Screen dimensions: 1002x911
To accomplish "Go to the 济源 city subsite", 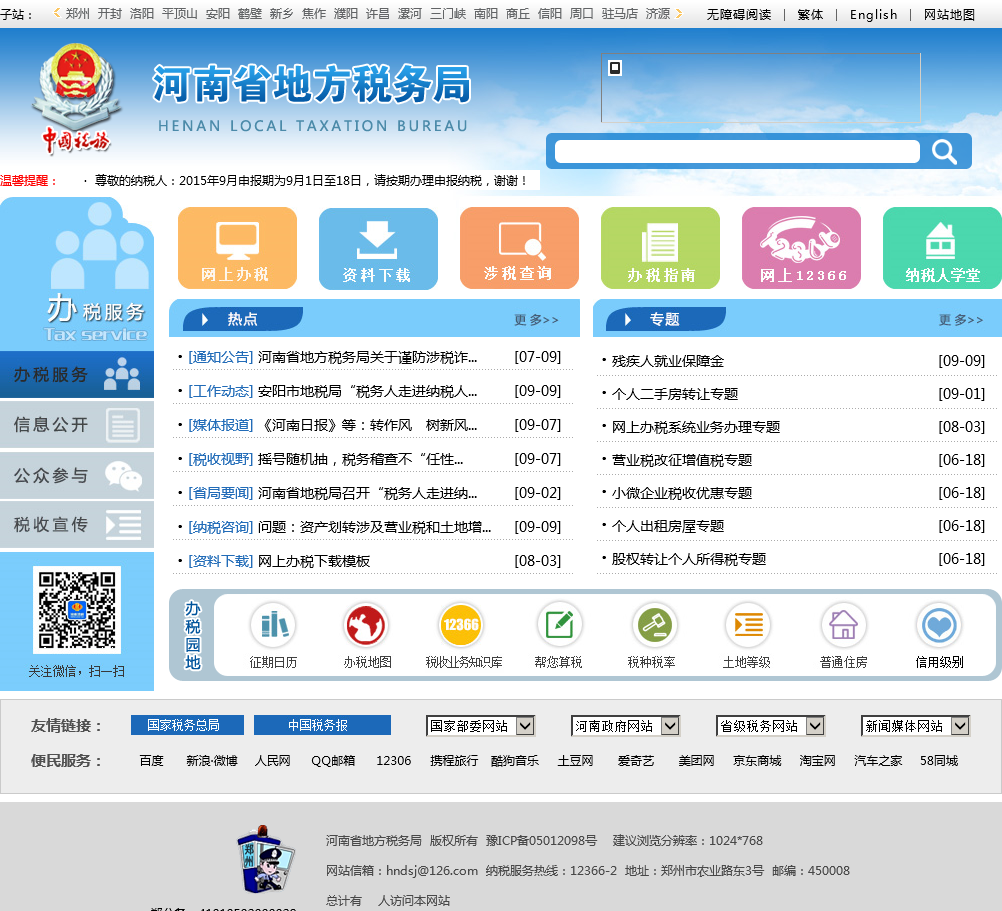I will click(x=658, y=13).
